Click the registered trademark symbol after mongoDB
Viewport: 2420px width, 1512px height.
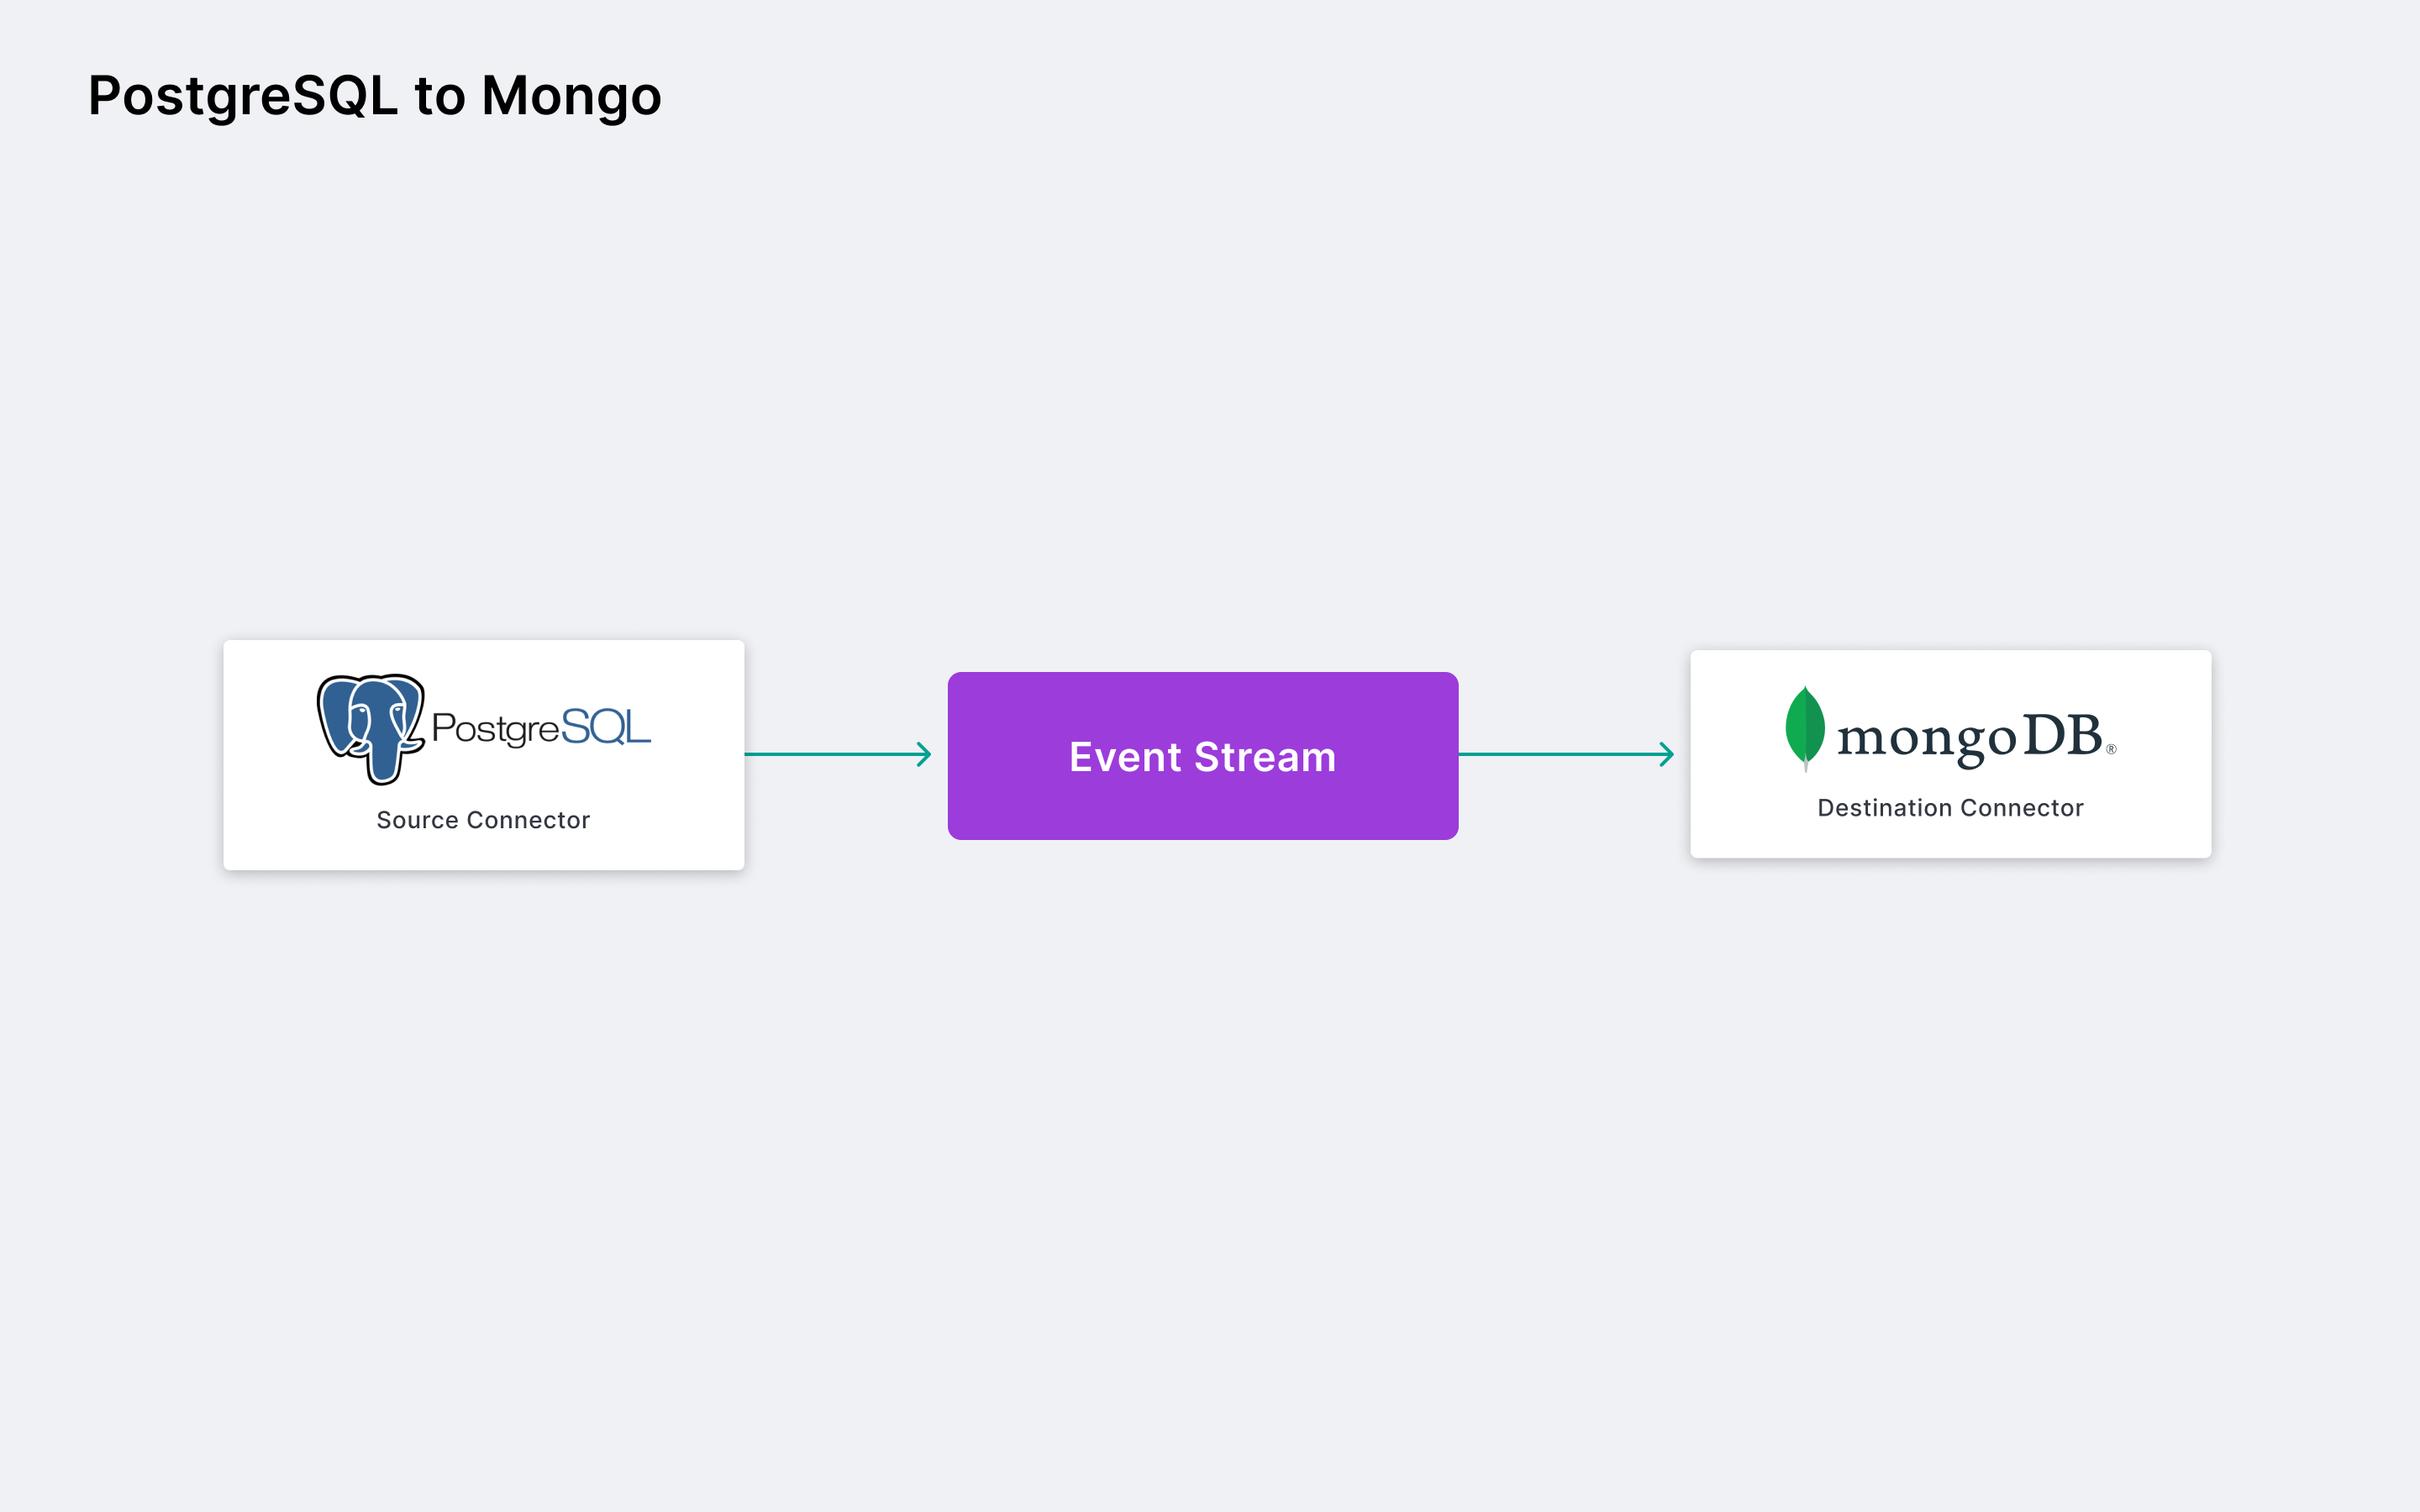pyautogui.click(x=2111, y=749)
